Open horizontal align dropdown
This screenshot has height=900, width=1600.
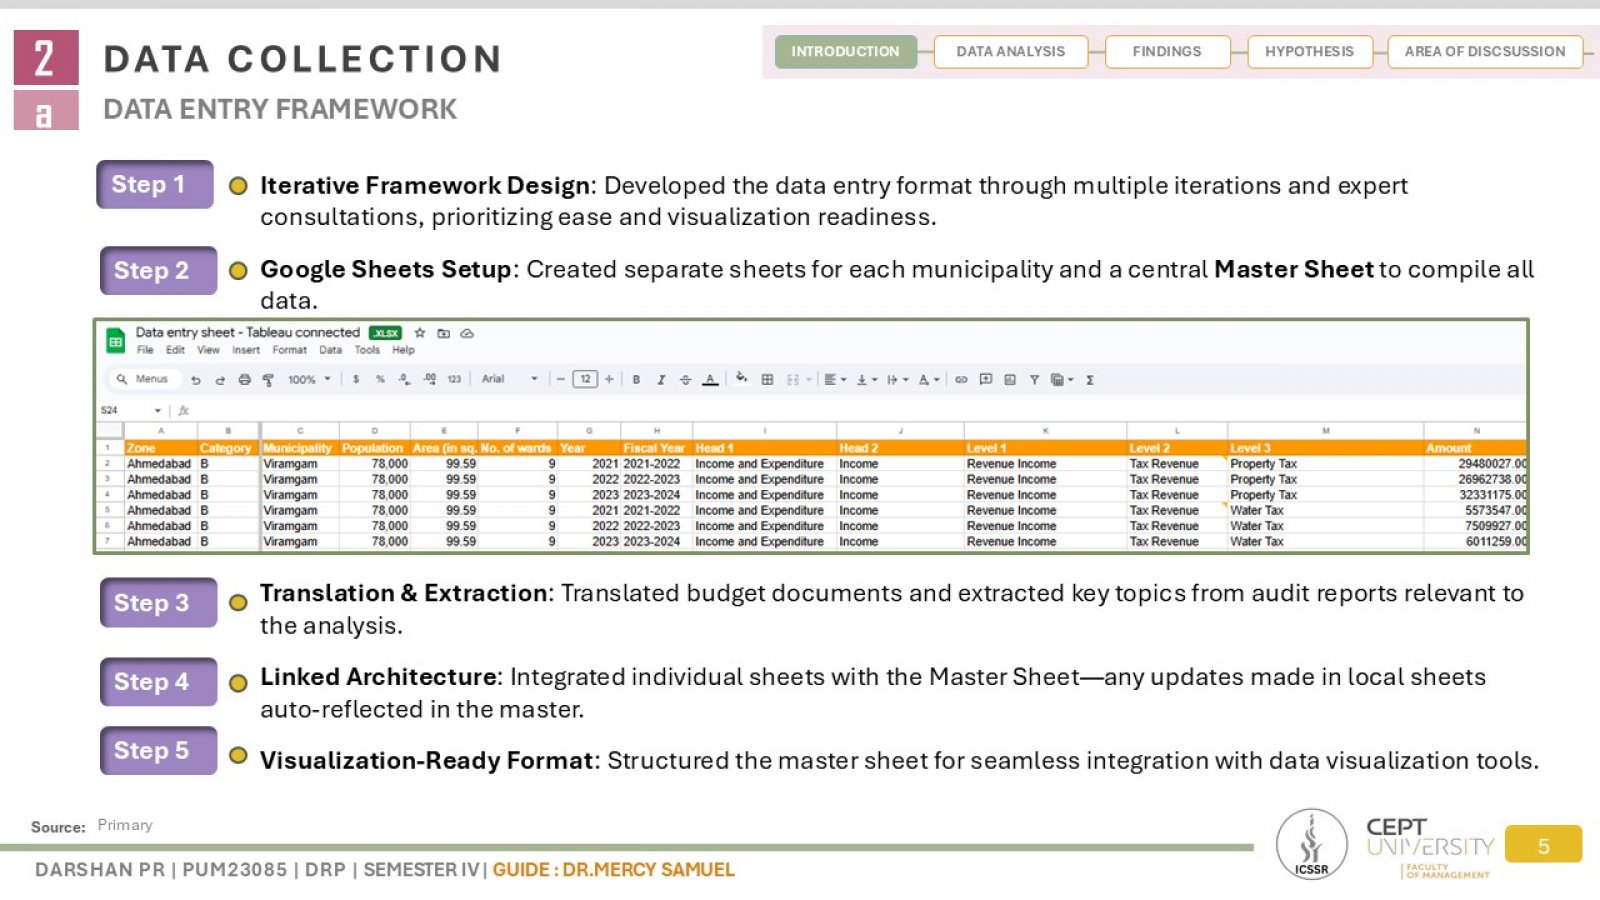[835, 380]
